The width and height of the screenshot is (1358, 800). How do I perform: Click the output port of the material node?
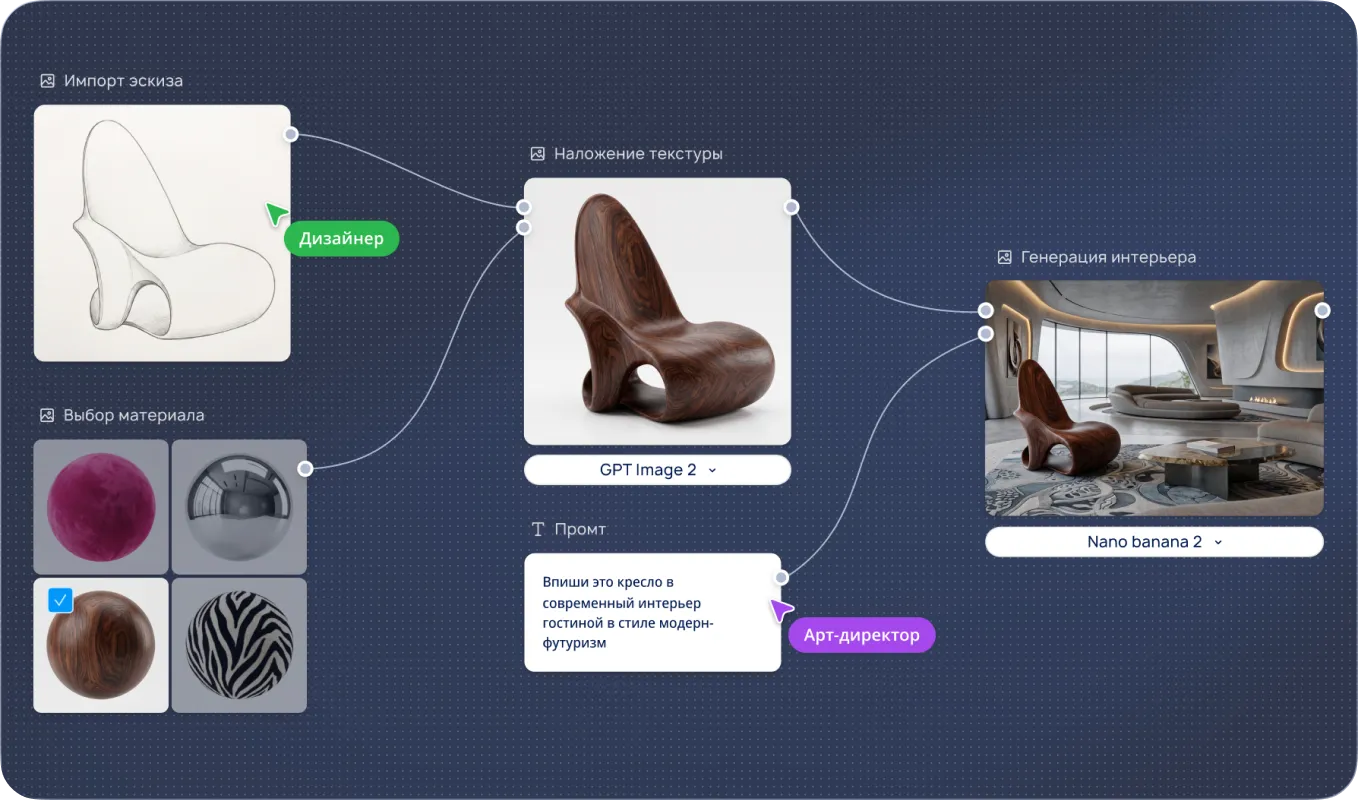pos(305,468)
